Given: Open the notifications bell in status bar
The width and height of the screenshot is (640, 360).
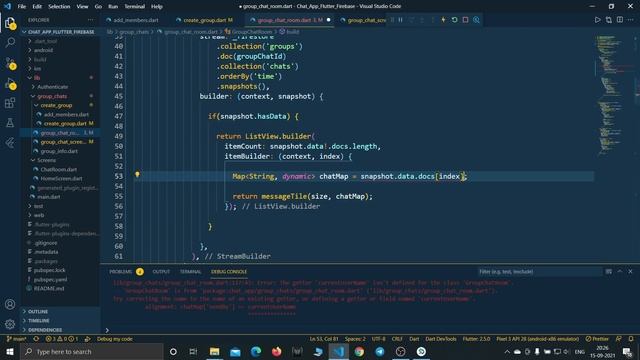Looking at the screenshot, I should 631,339.
